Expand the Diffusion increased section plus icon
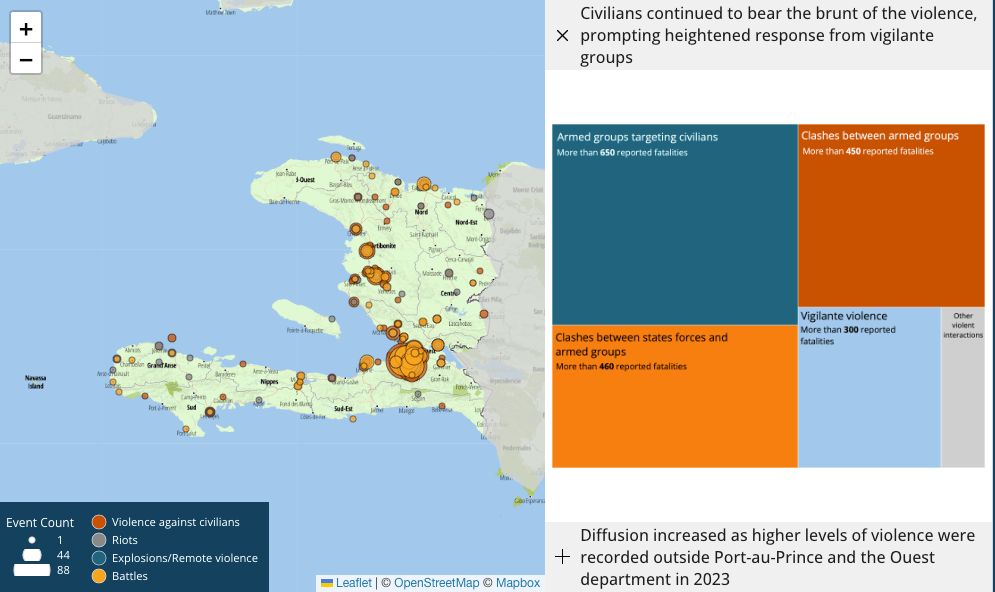The height and width of the screenshot is (592, 995). [x=562, y=557]
